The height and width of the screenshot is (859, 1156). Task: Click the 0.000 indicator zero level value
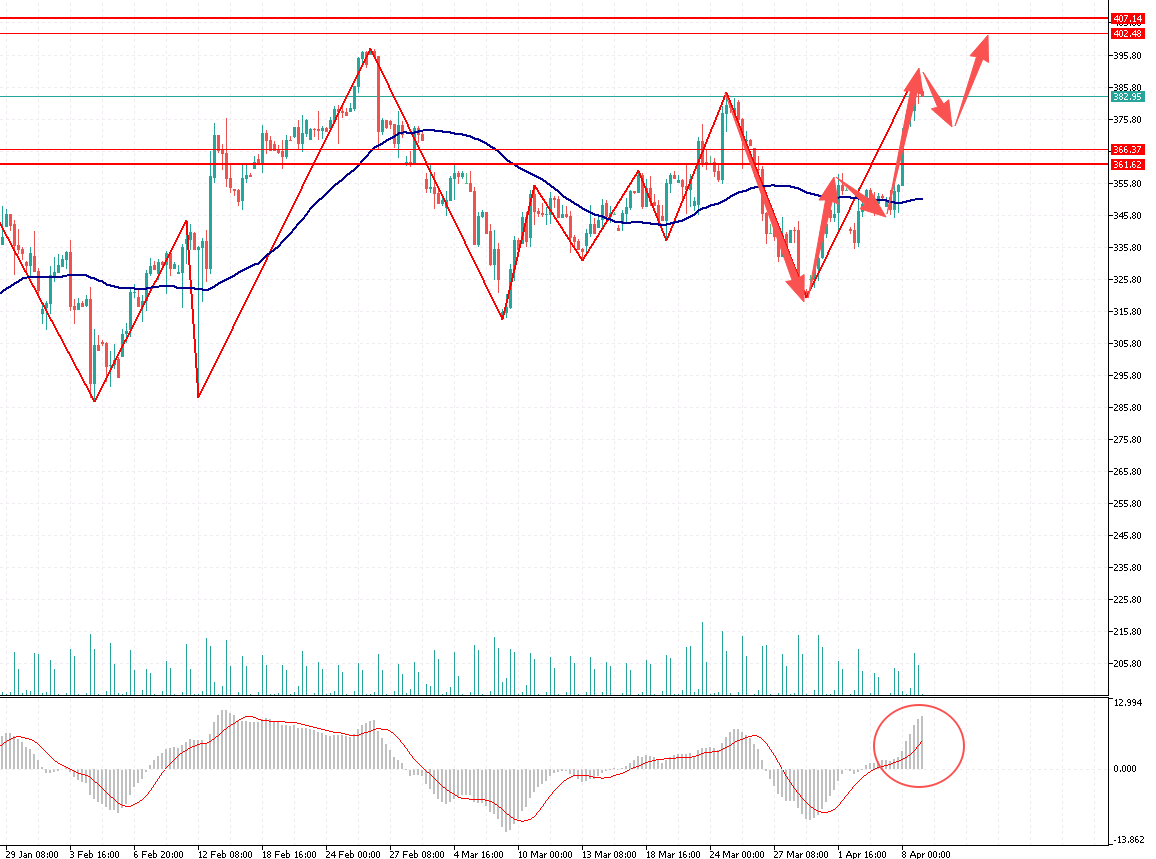coord(1125,768)
